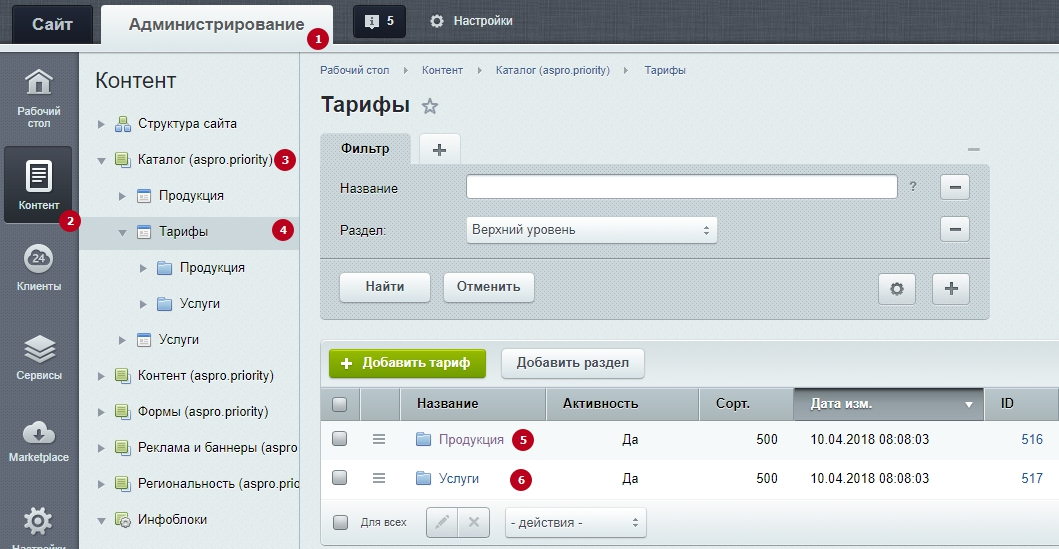1059x549 pixels.
Task: Open the Рабочий стол sidebar icon
Action: [38, 99]
